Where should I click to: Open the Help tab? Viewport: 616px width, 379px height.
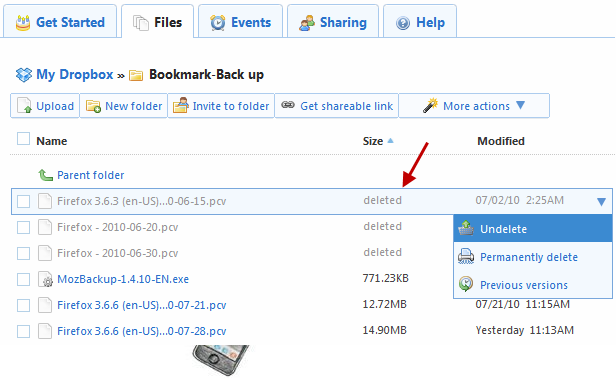420,21
